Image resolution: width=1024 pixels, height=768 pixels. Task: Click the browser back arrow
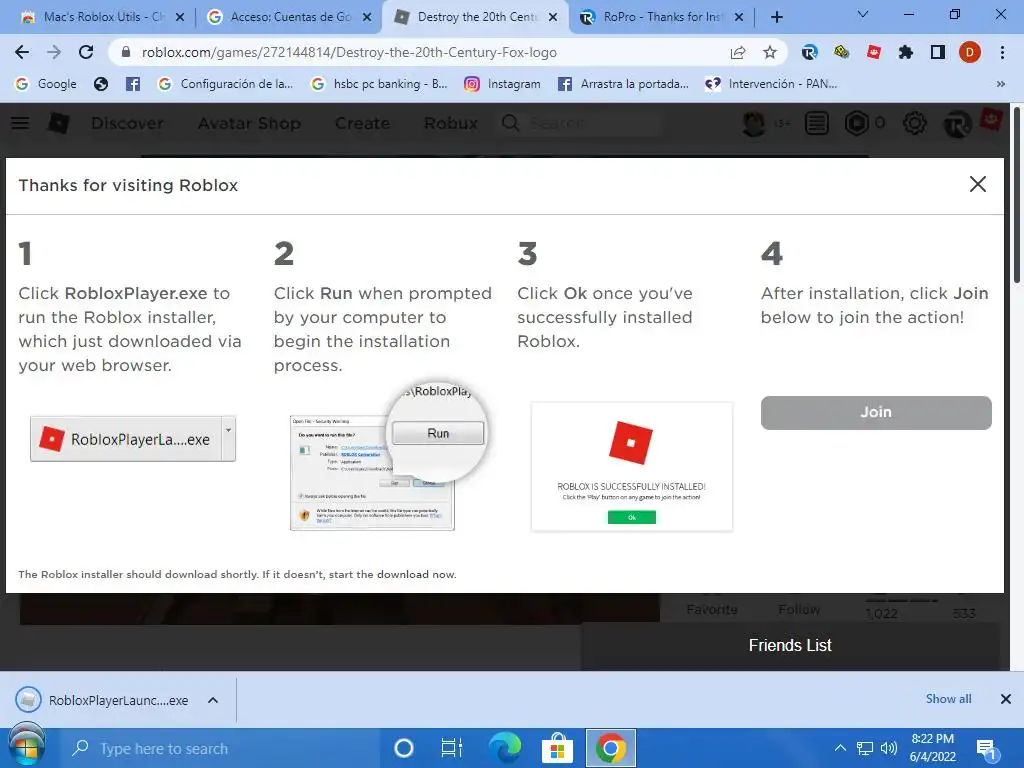22,52
